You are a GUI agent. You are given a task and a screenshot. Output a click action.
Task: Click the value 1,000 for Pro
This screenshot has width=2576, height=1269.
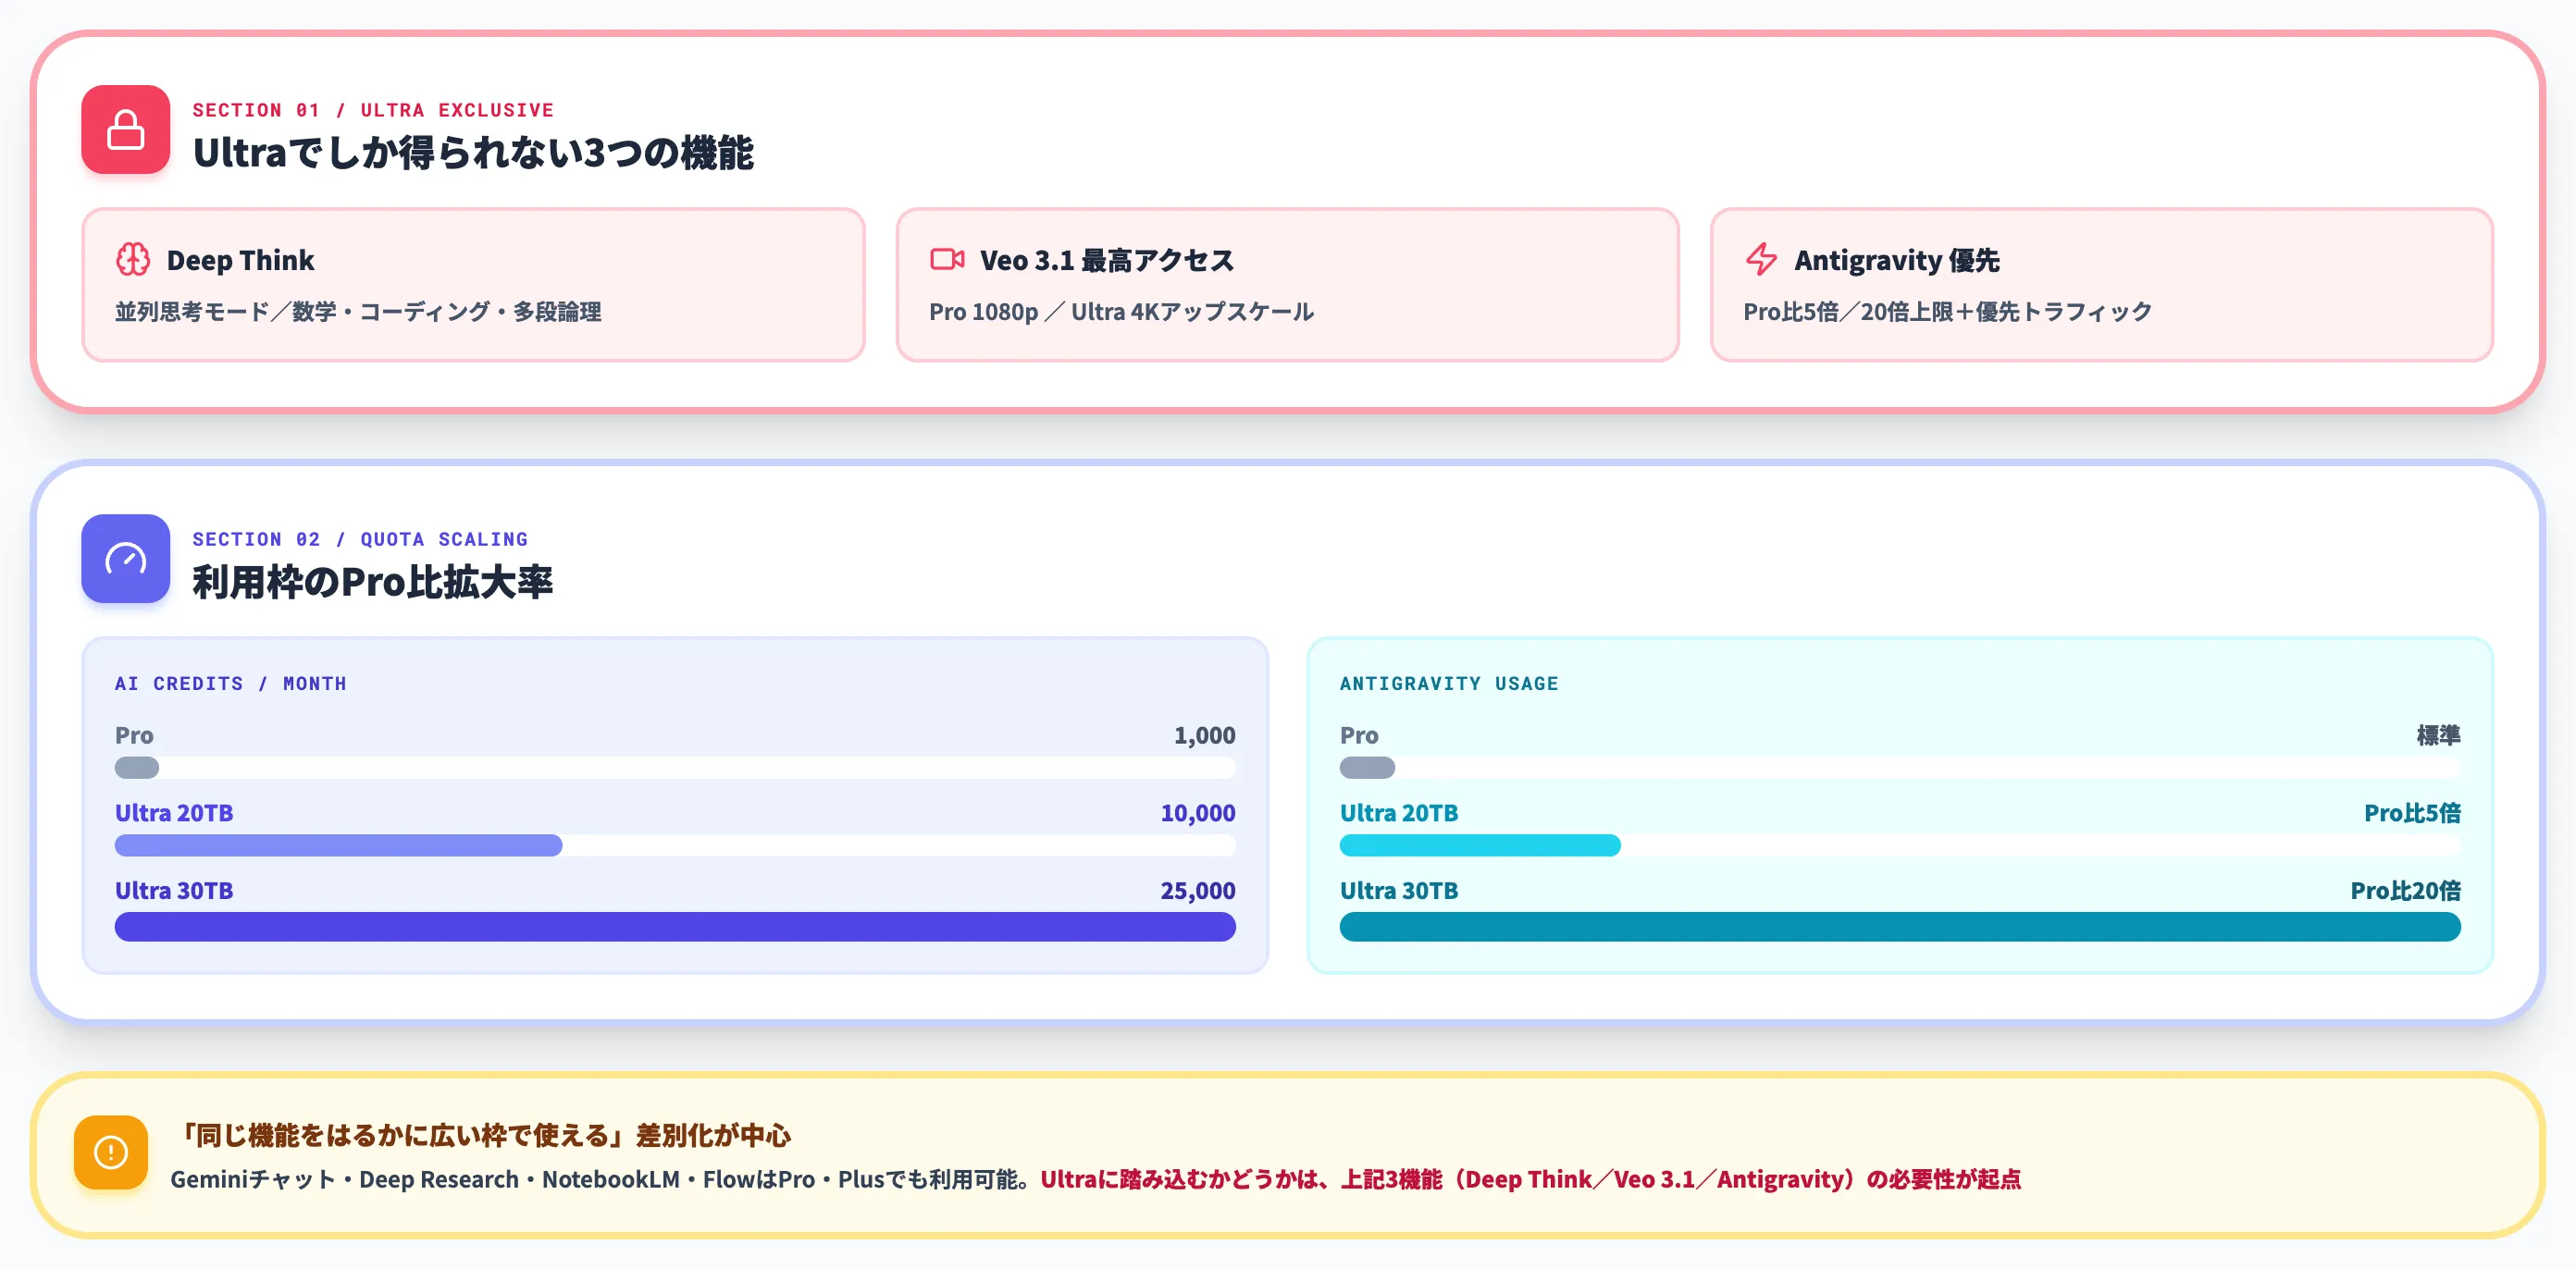1204,735
